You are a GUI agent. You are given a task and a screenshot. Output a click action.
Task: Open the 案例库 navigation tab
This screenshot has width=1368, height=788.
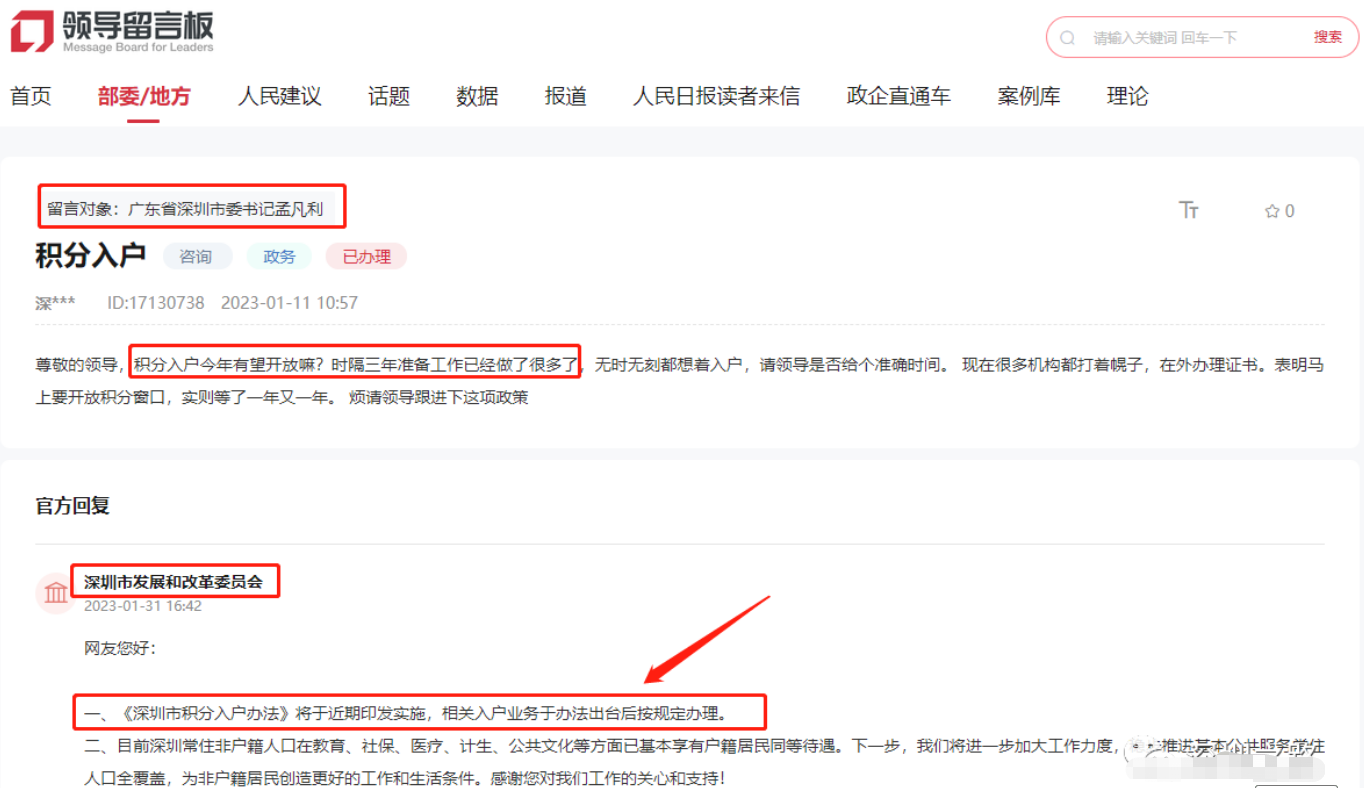click(1029, 96)
